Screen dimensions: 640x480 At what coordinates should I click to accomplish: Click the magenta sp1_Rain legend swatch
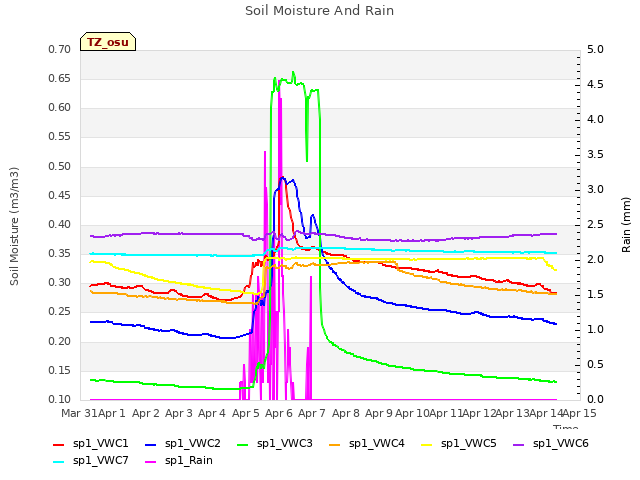click(151, 462)
